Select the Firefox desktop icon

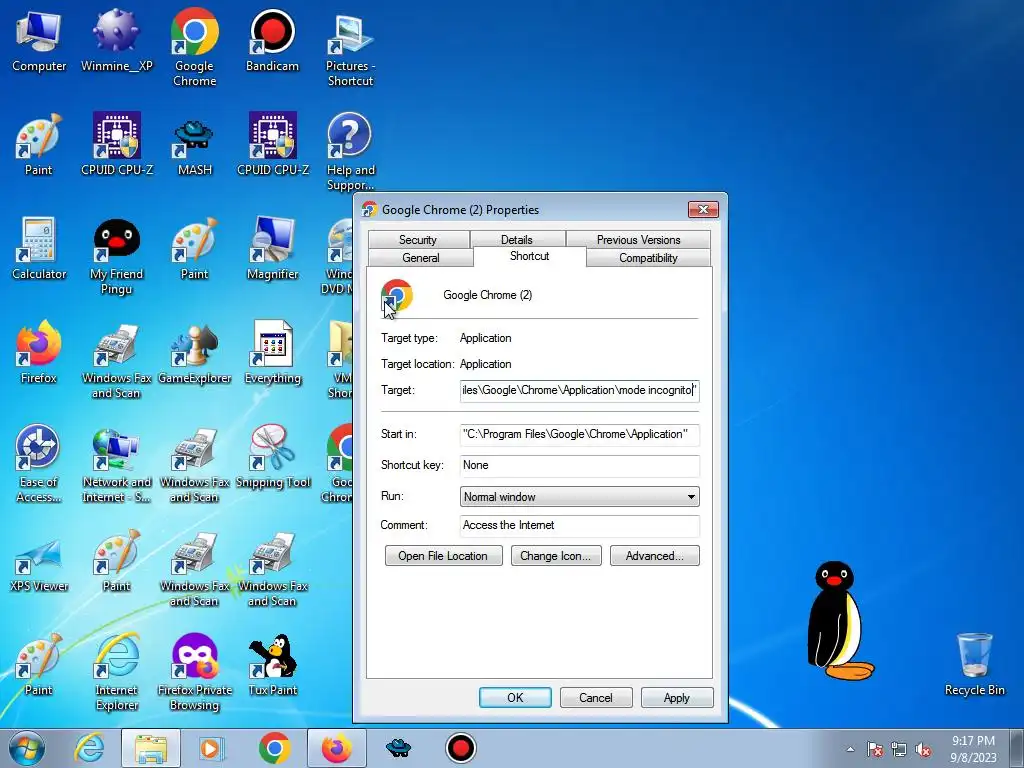click(x=39, y=353)
